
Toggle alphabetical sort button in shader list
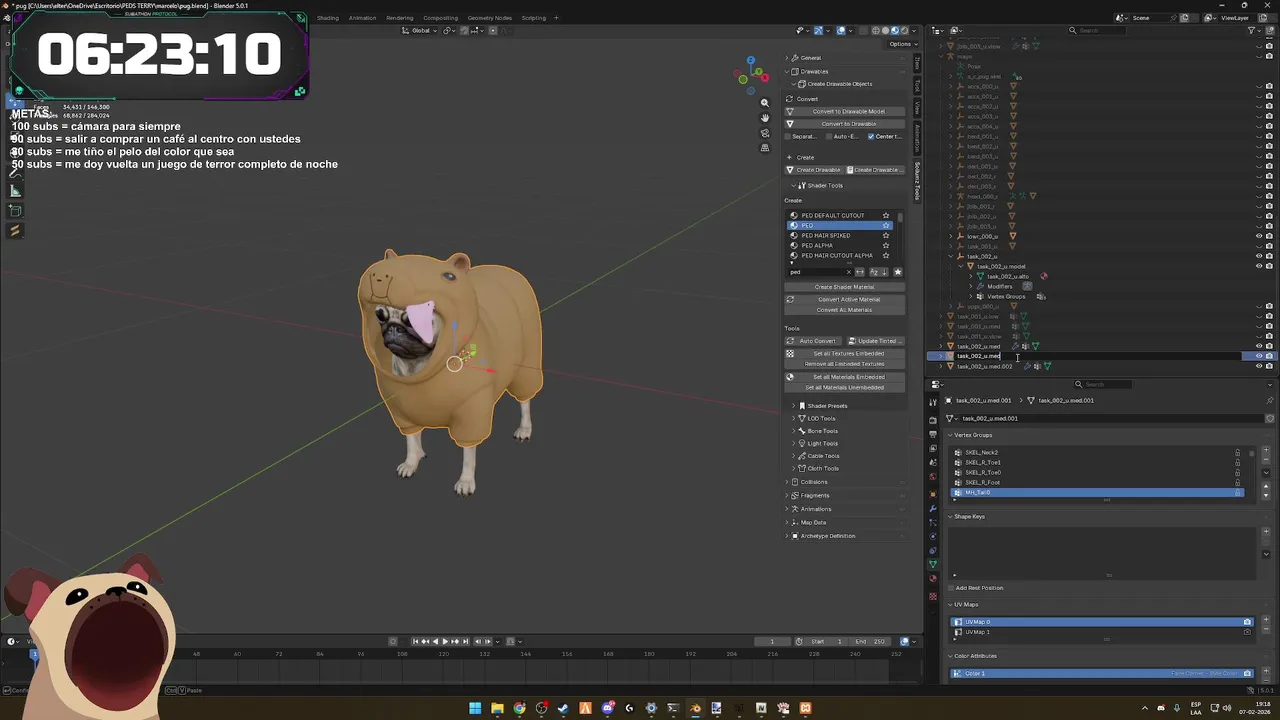point(873,272)
